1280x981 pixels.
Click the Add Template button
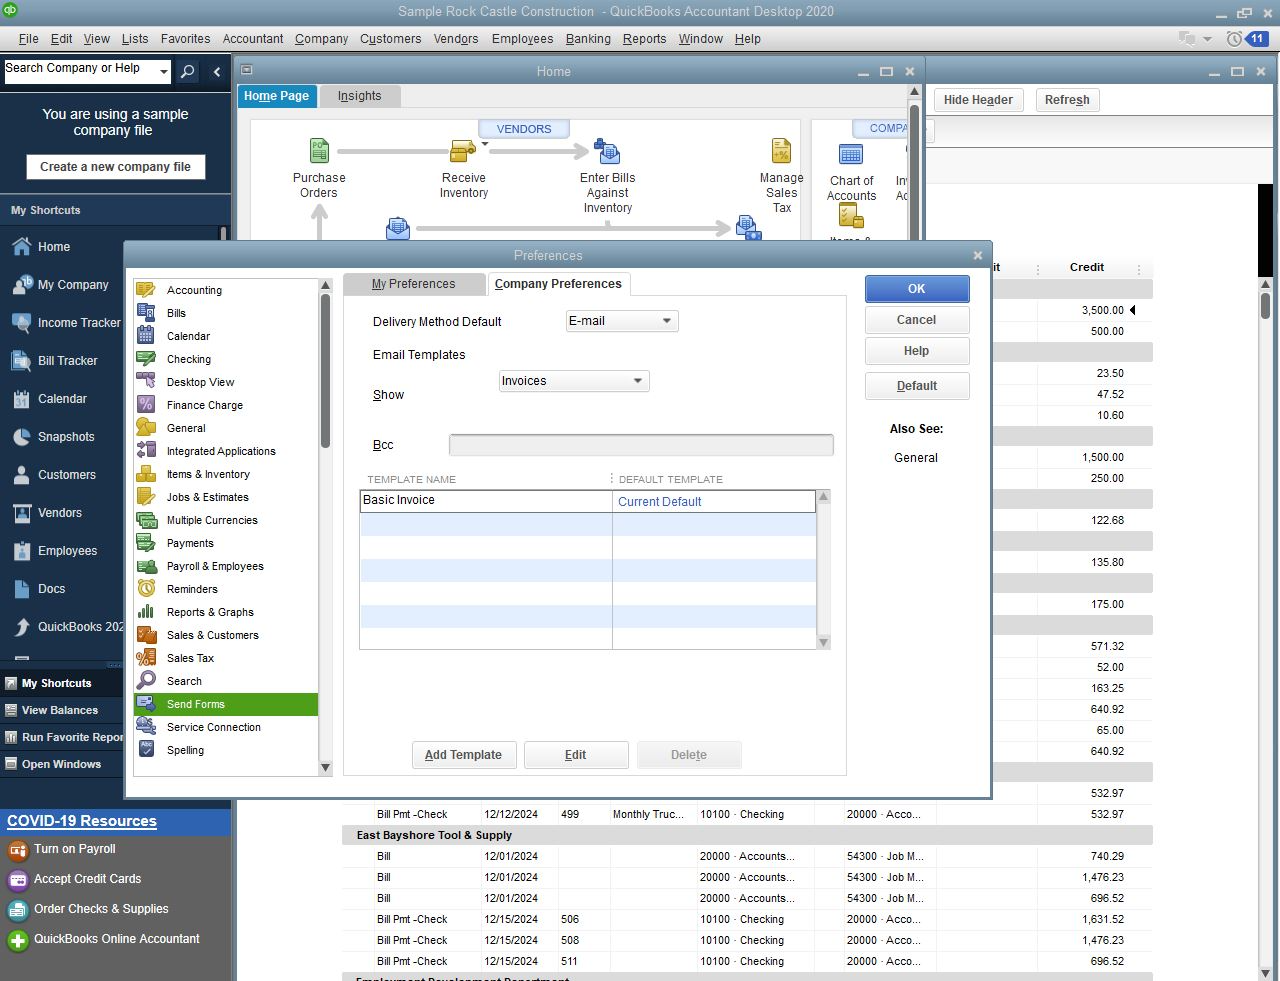(x=464, y=755)
